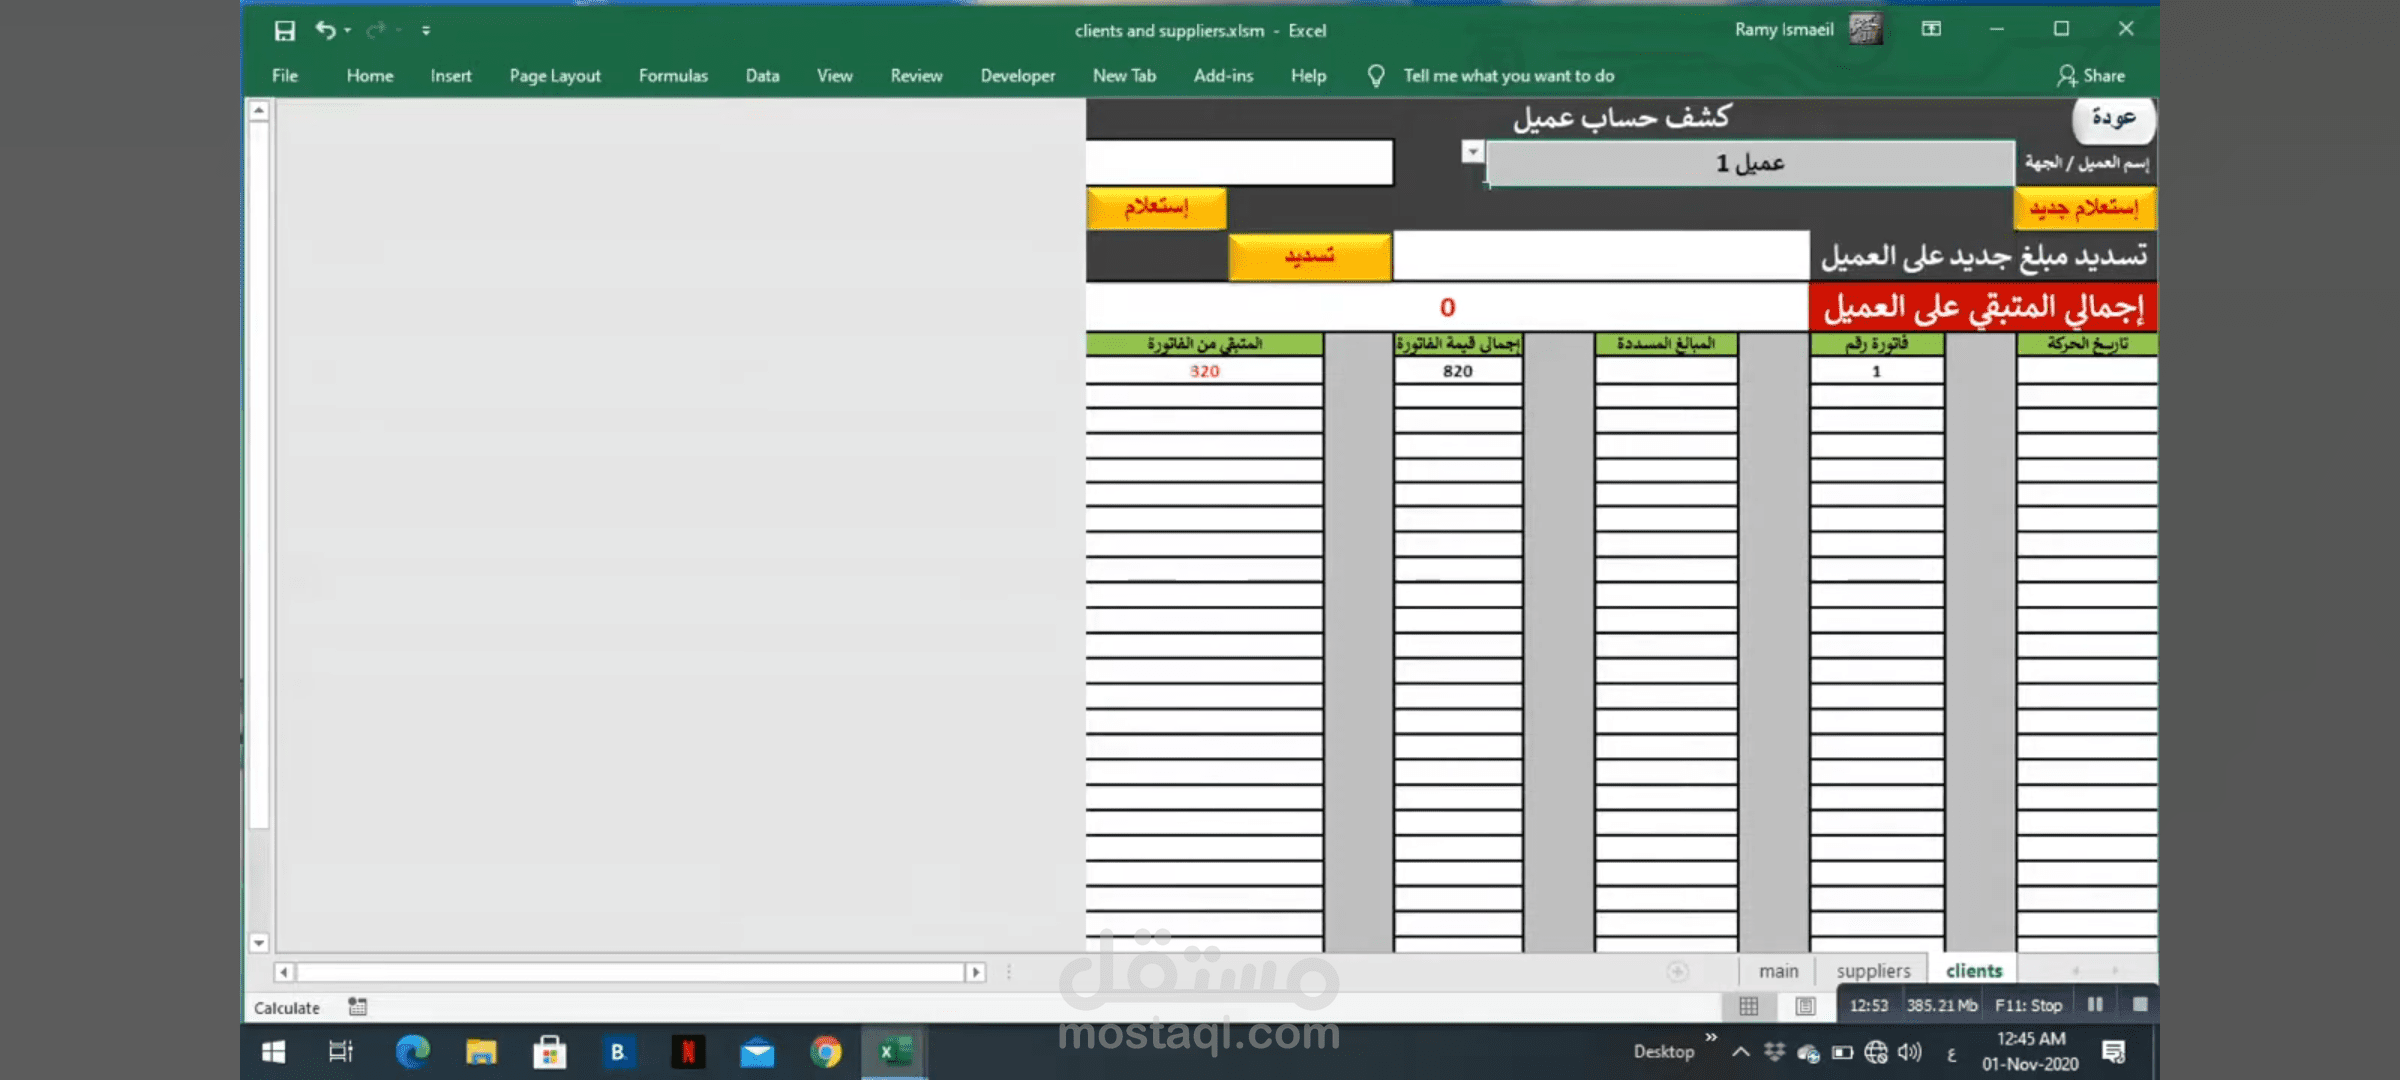Screen dimensions: 2400x1080
Task: Stop the screen recording
Action: [2139, 1005]
